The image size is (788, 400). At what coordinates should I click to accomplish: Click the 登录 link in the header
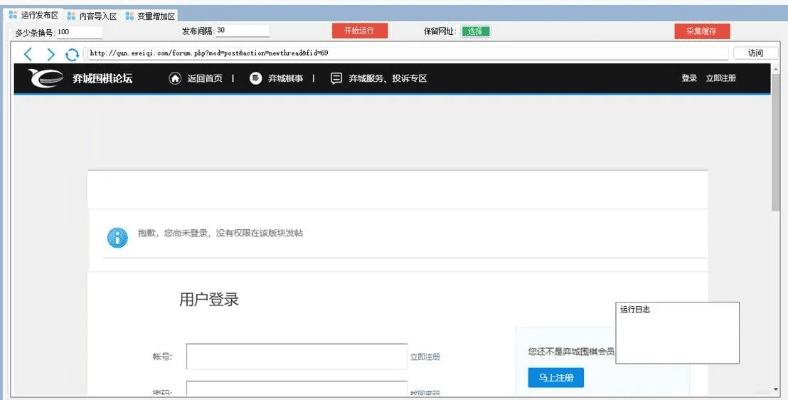tap(689, 78)
